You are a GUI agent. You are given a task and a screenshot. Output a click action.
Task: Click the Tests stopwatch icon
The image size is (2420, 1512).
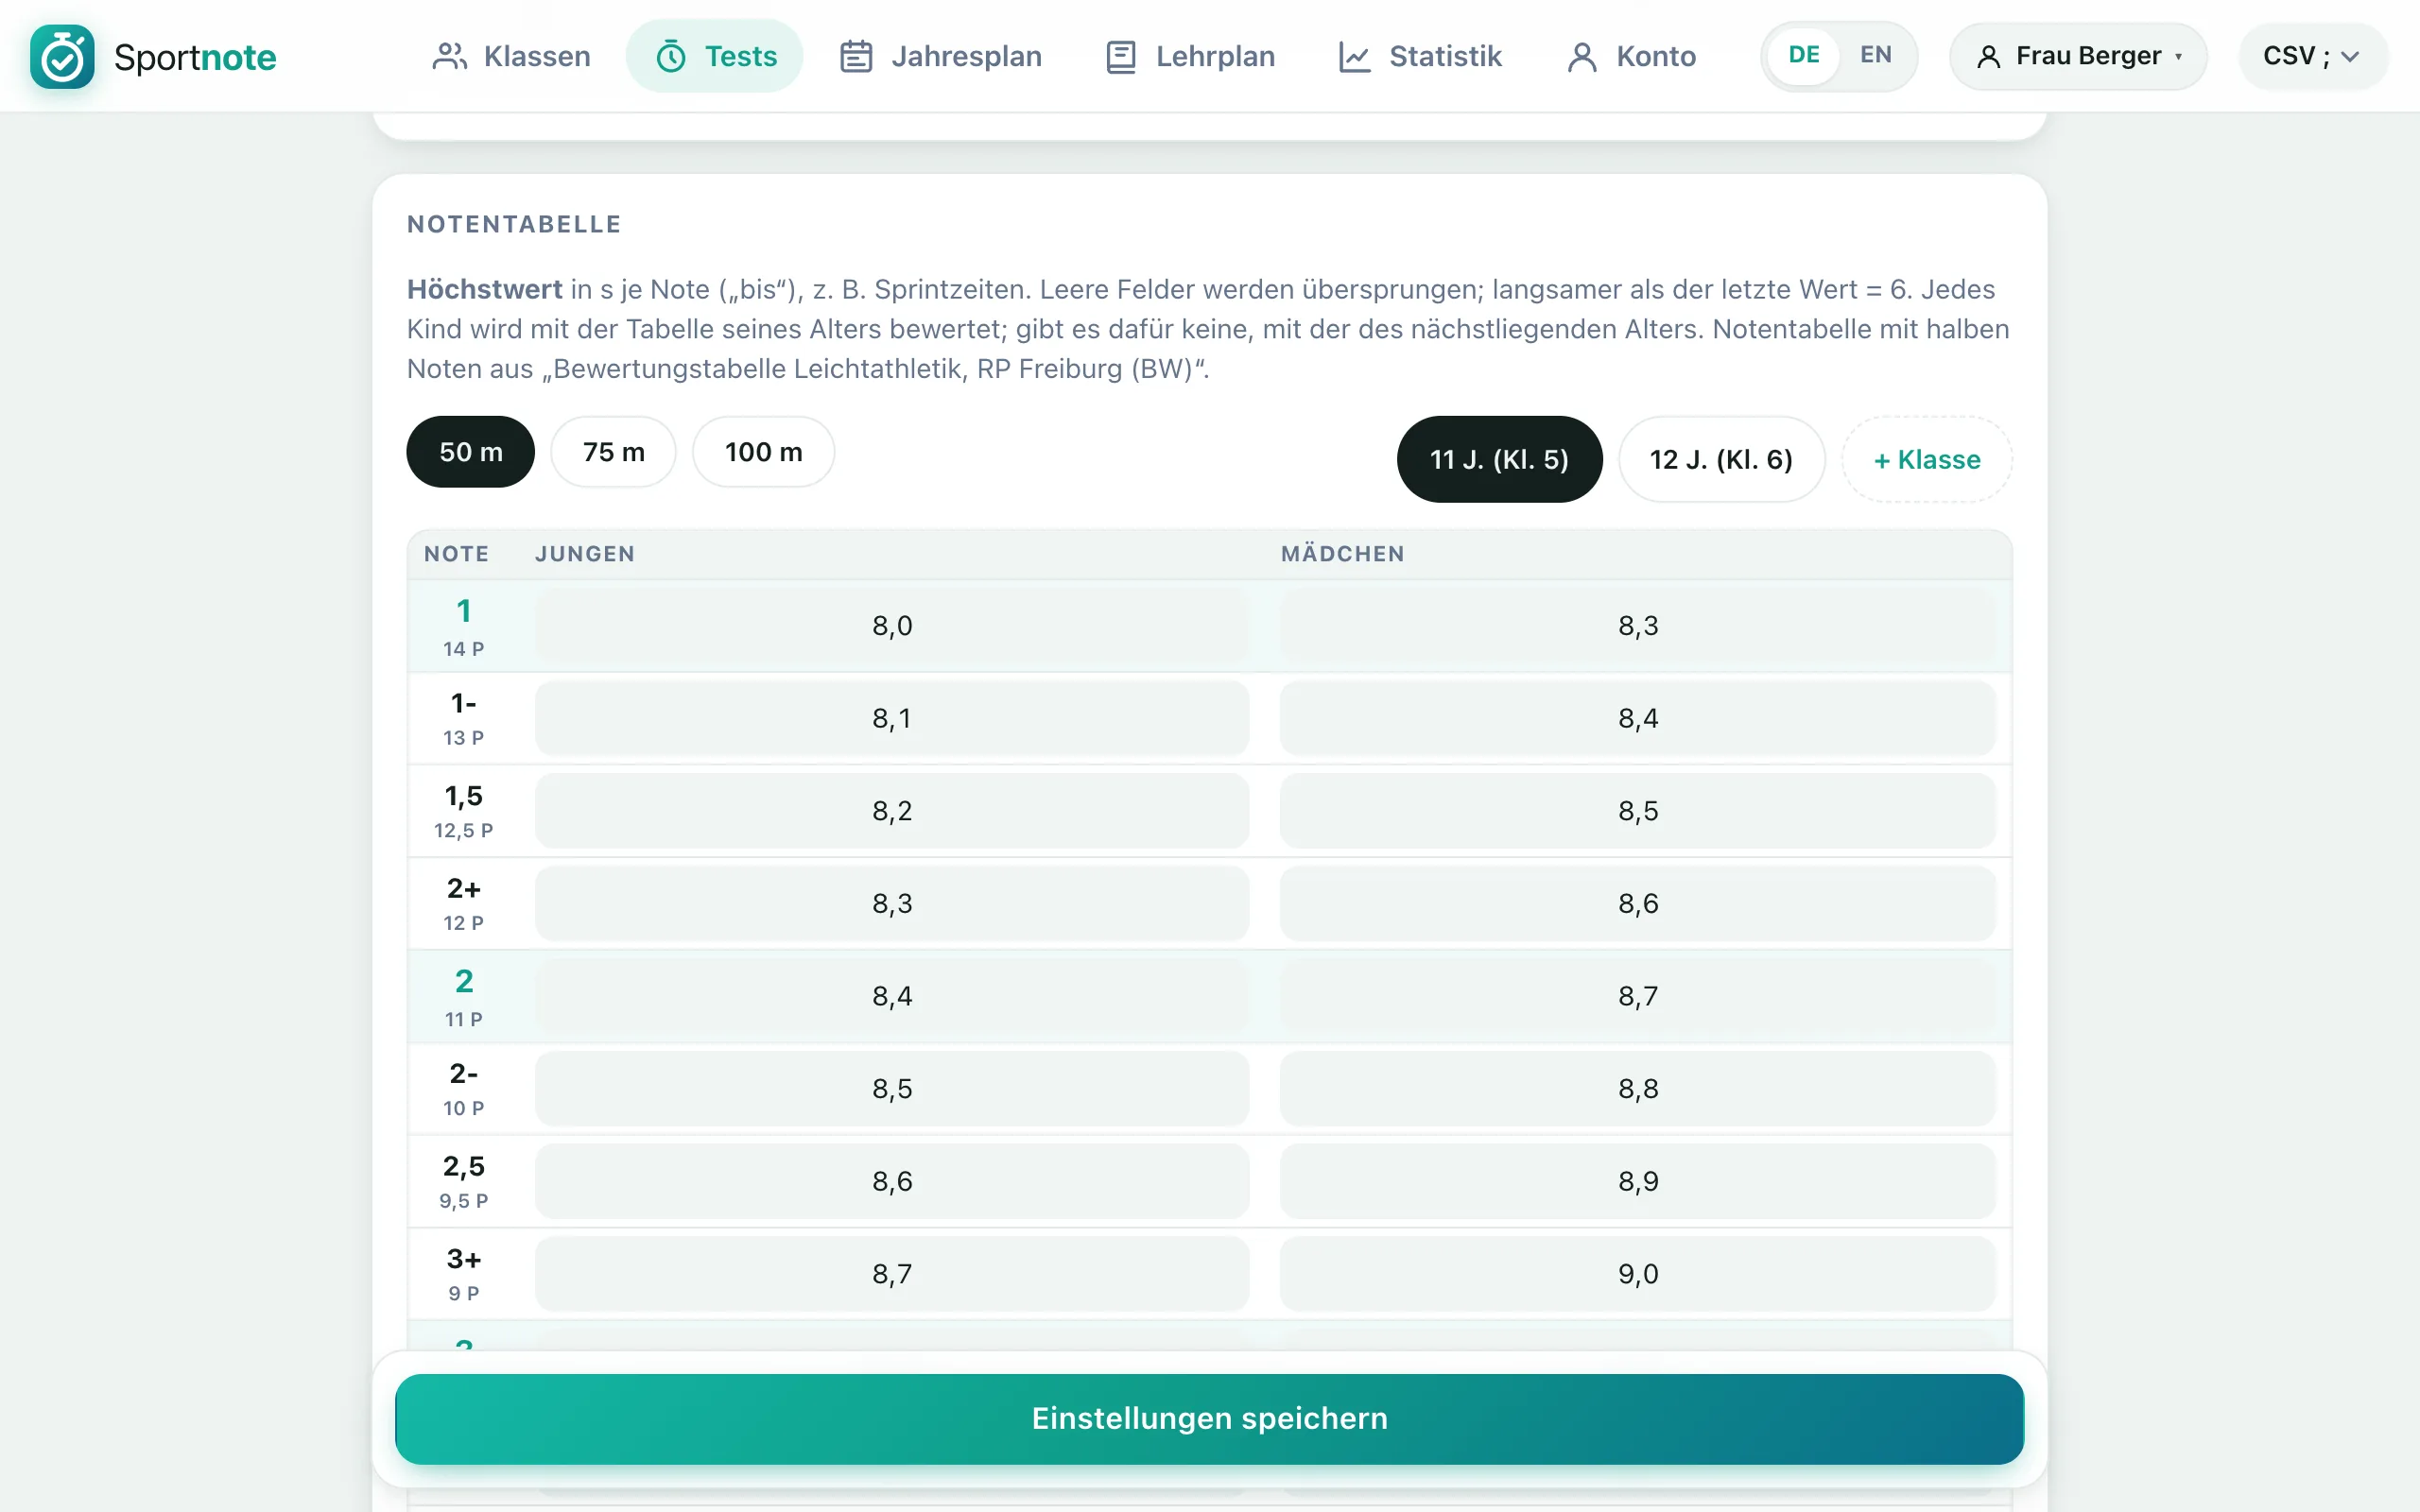(x=671, y=57)
